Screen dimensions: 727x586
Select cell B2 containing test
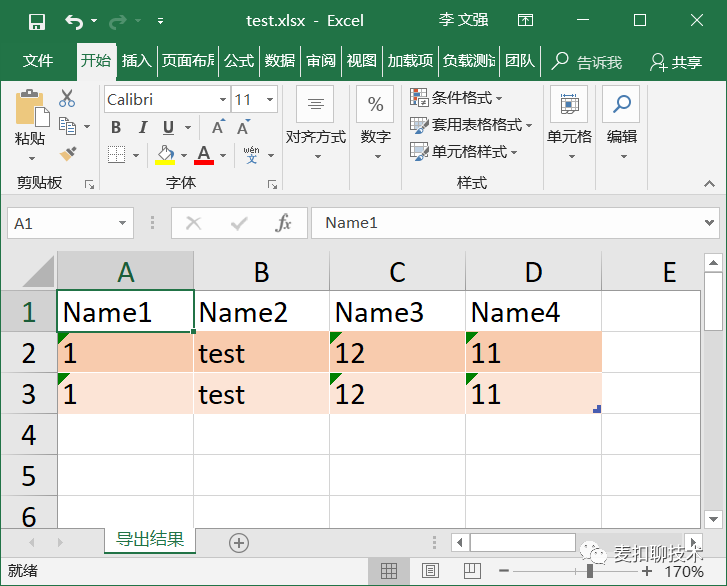261,352
